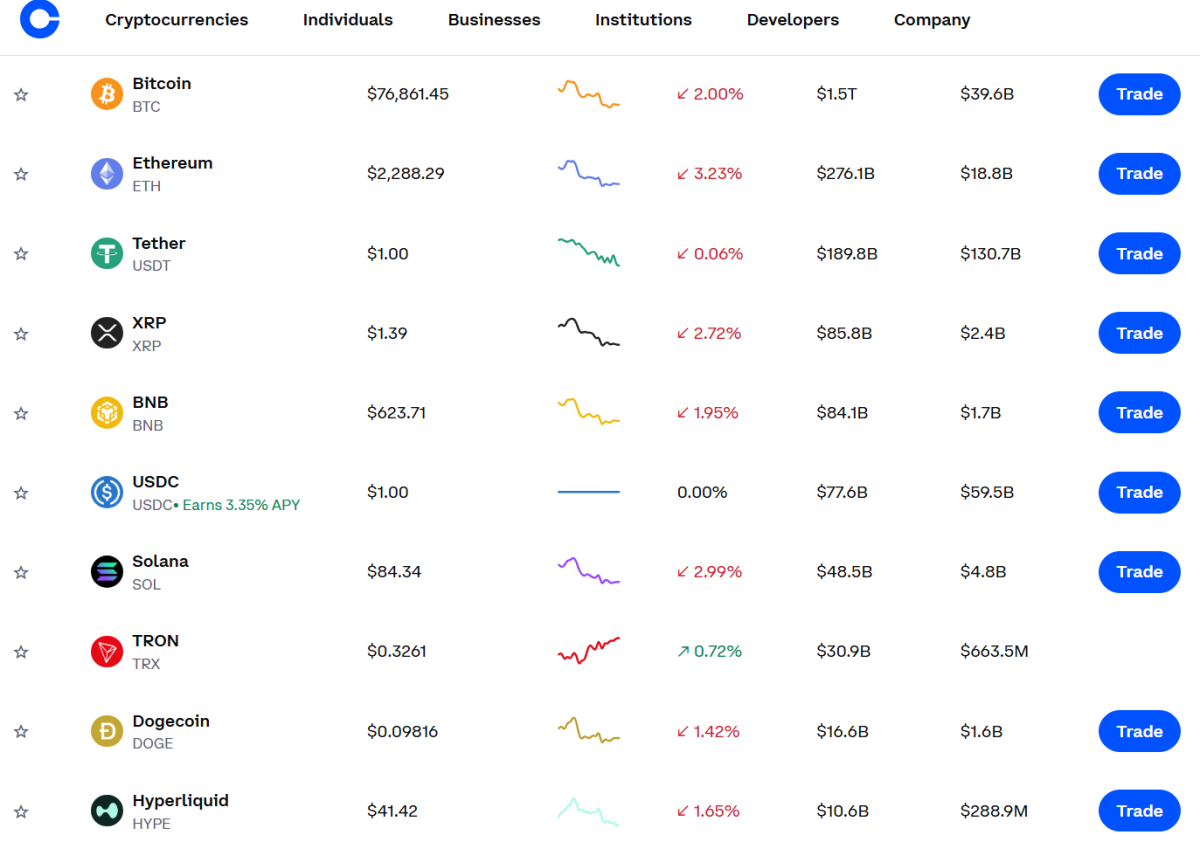1200x842 pixels.
Task: Click the Trade button for BNB
Action: pyautogui.click(x=1140, y=413)
